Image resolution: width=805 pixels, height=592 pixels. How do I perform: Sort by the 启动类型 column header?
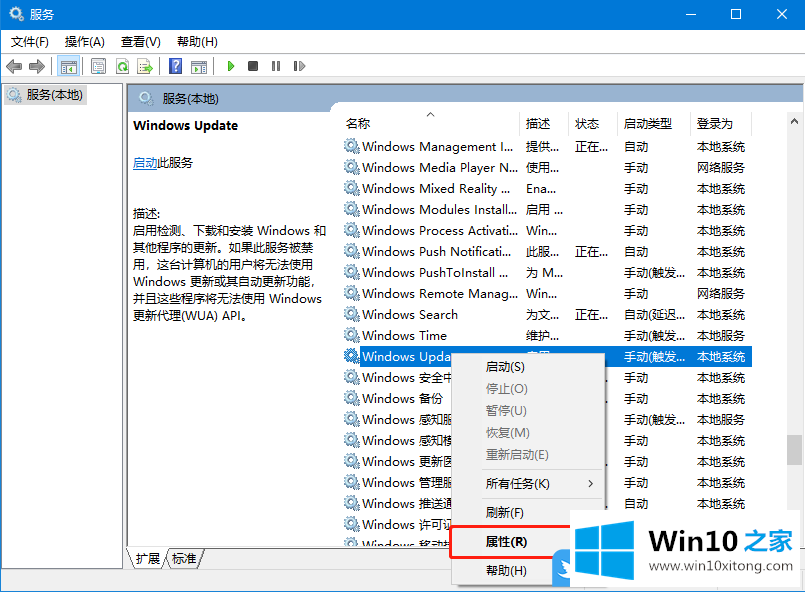(654, 123)
